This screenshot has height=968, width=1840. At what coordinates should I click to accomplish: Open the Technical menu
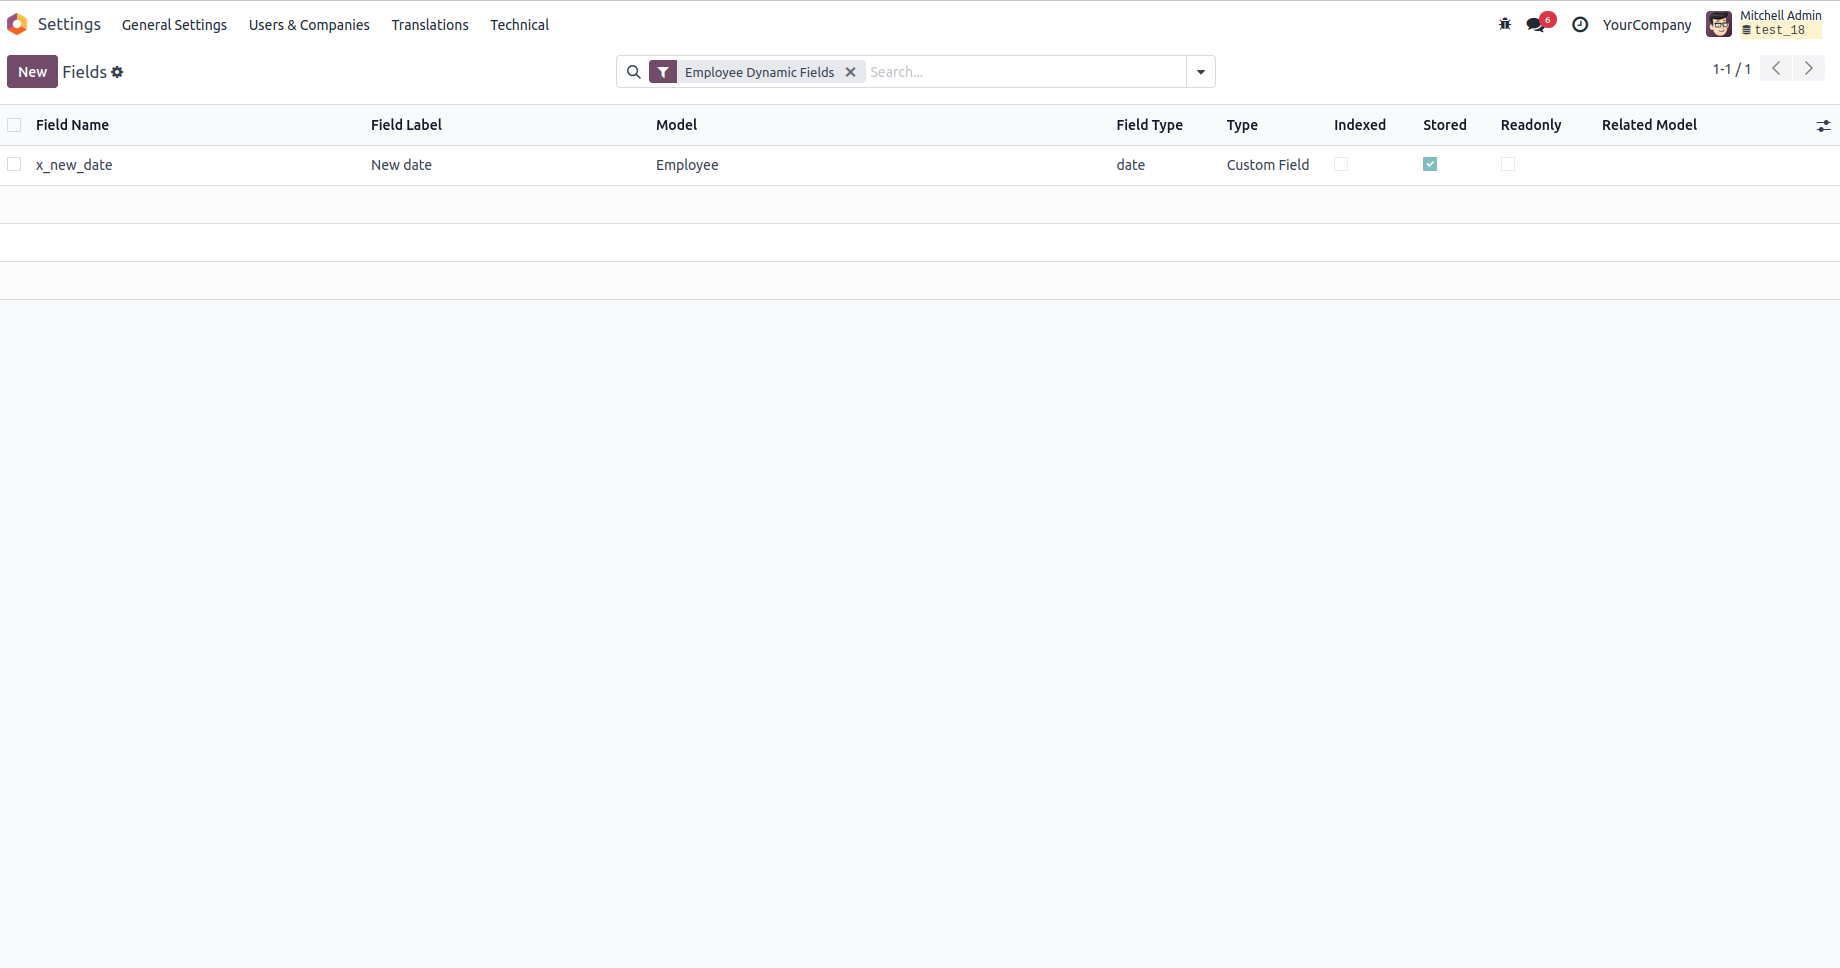pyautogui.click(x=519, y=25)
